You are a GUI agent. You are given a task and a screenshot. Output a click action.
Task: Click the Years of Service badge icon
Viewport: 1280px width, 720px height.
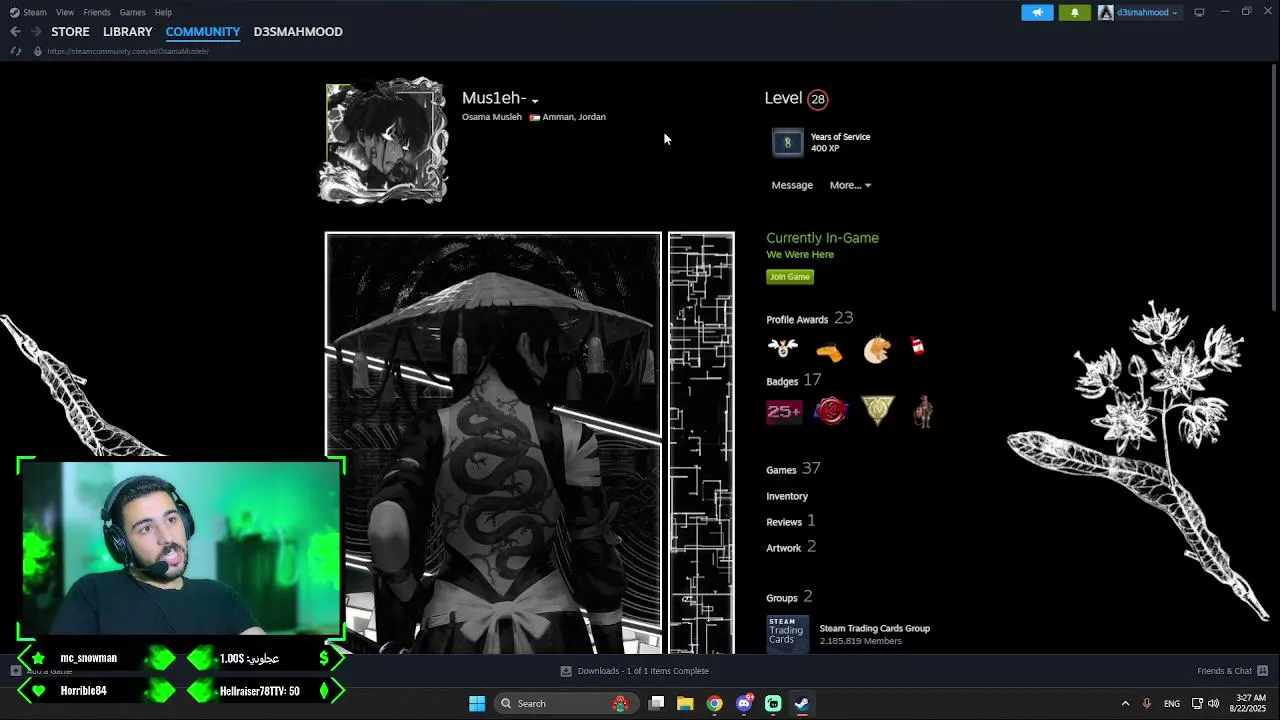(788, 143)
